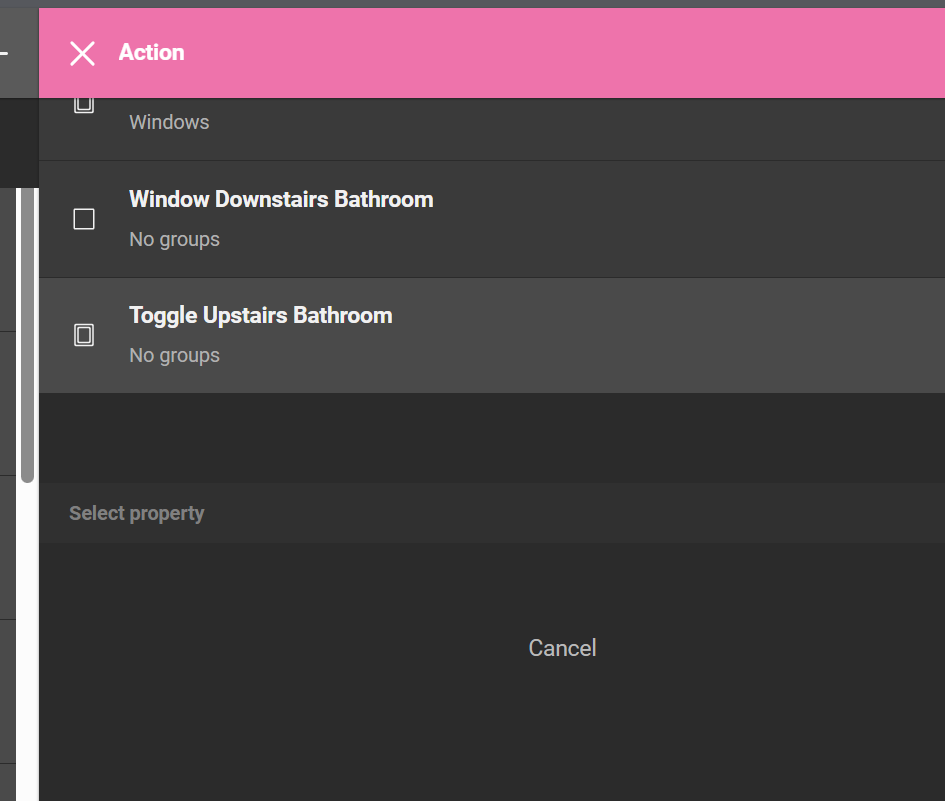Viewport: 945px width, 801px height.
Task: Click the Select property header
Action: click(x=137, y=513)
